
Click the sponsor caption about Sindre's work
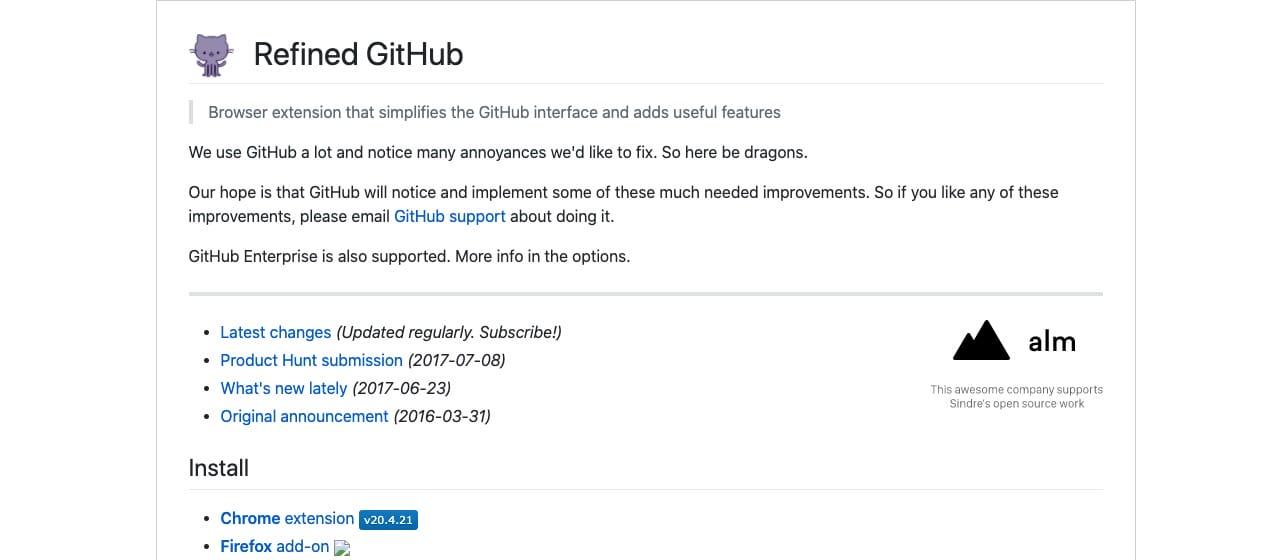(1016, 396)
